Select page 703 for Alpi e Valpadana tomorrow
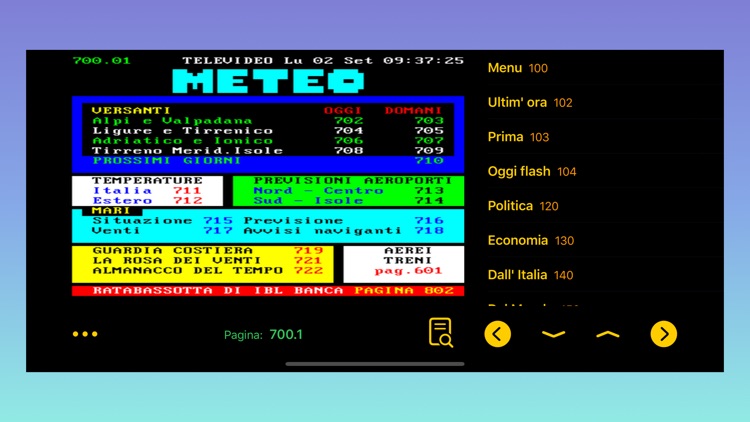The width and height of the screenshot is (750, 422). [429, 121]
